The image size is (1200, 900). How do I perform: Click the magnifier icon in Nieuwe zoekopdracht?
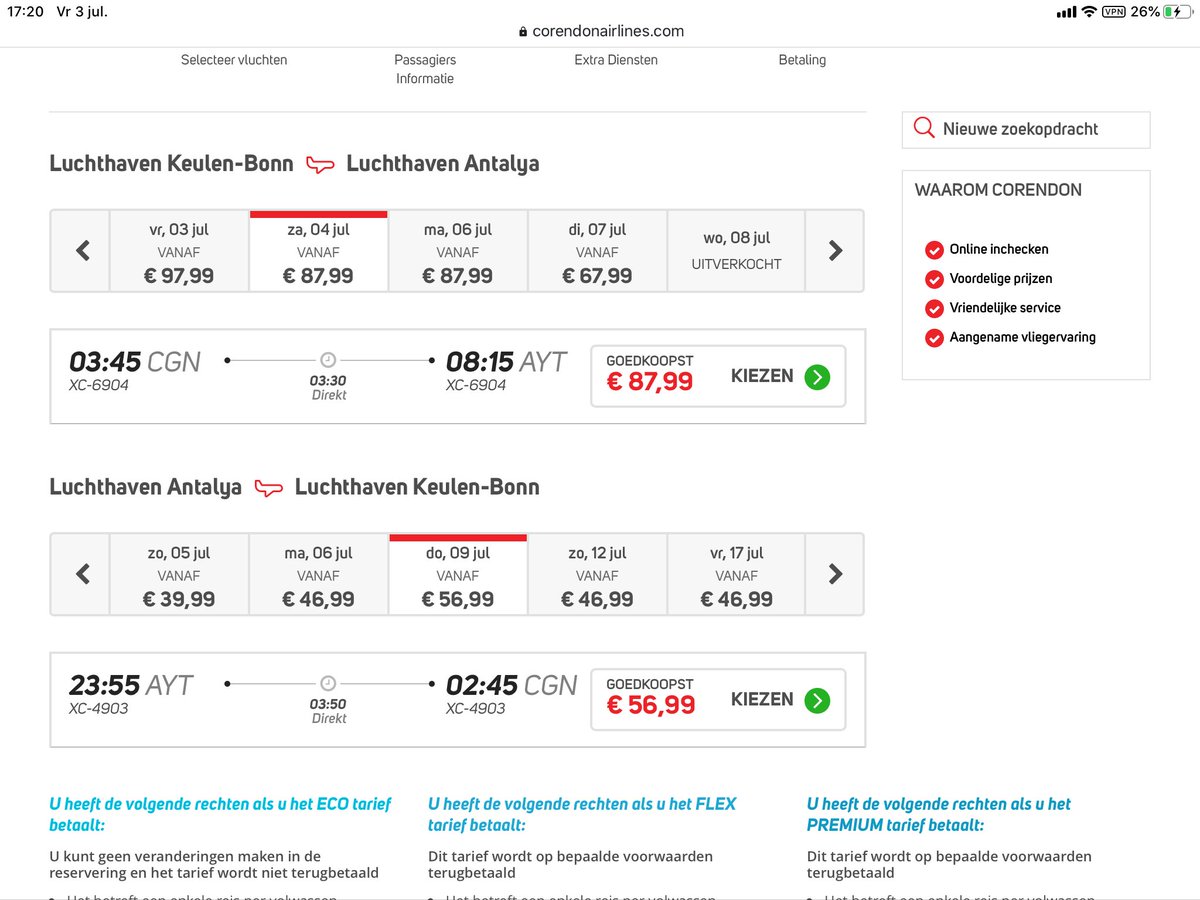(x=925, y=129)
